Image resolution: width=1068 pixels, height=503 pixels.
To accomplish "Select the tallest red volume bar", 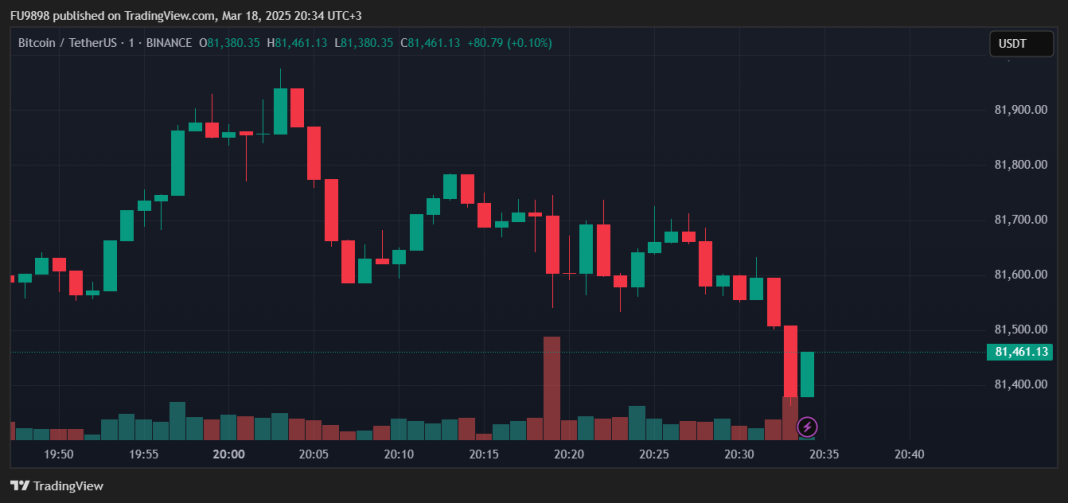I will click(552, 388).
